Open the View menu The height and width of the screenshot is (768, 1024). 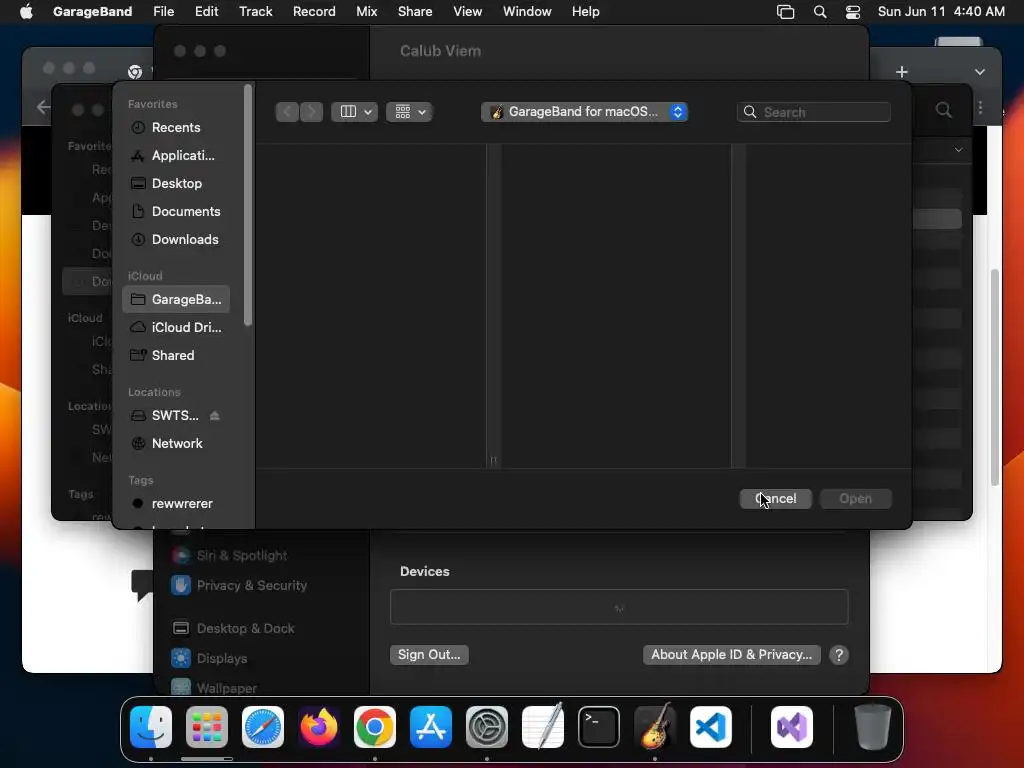(468, 12)
